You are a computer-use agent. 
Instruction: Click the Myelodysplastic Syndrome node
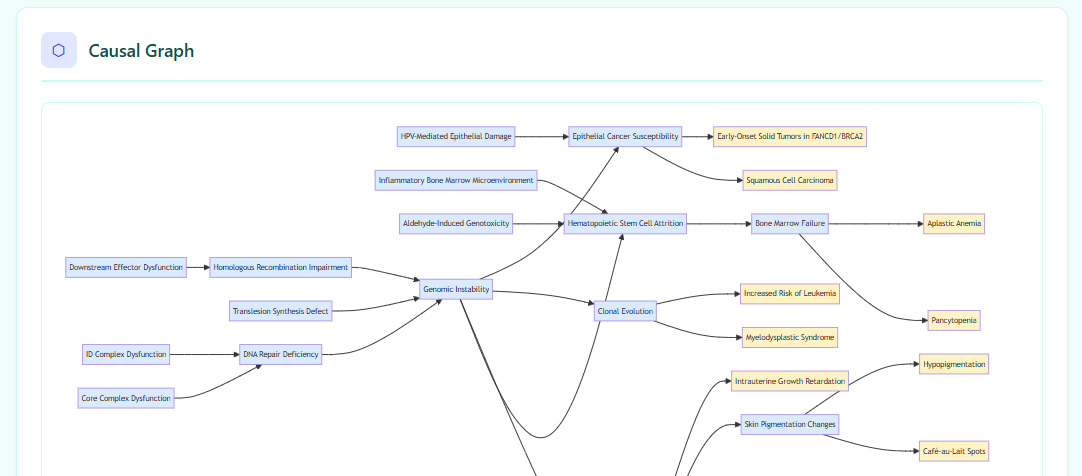point(790,337)
